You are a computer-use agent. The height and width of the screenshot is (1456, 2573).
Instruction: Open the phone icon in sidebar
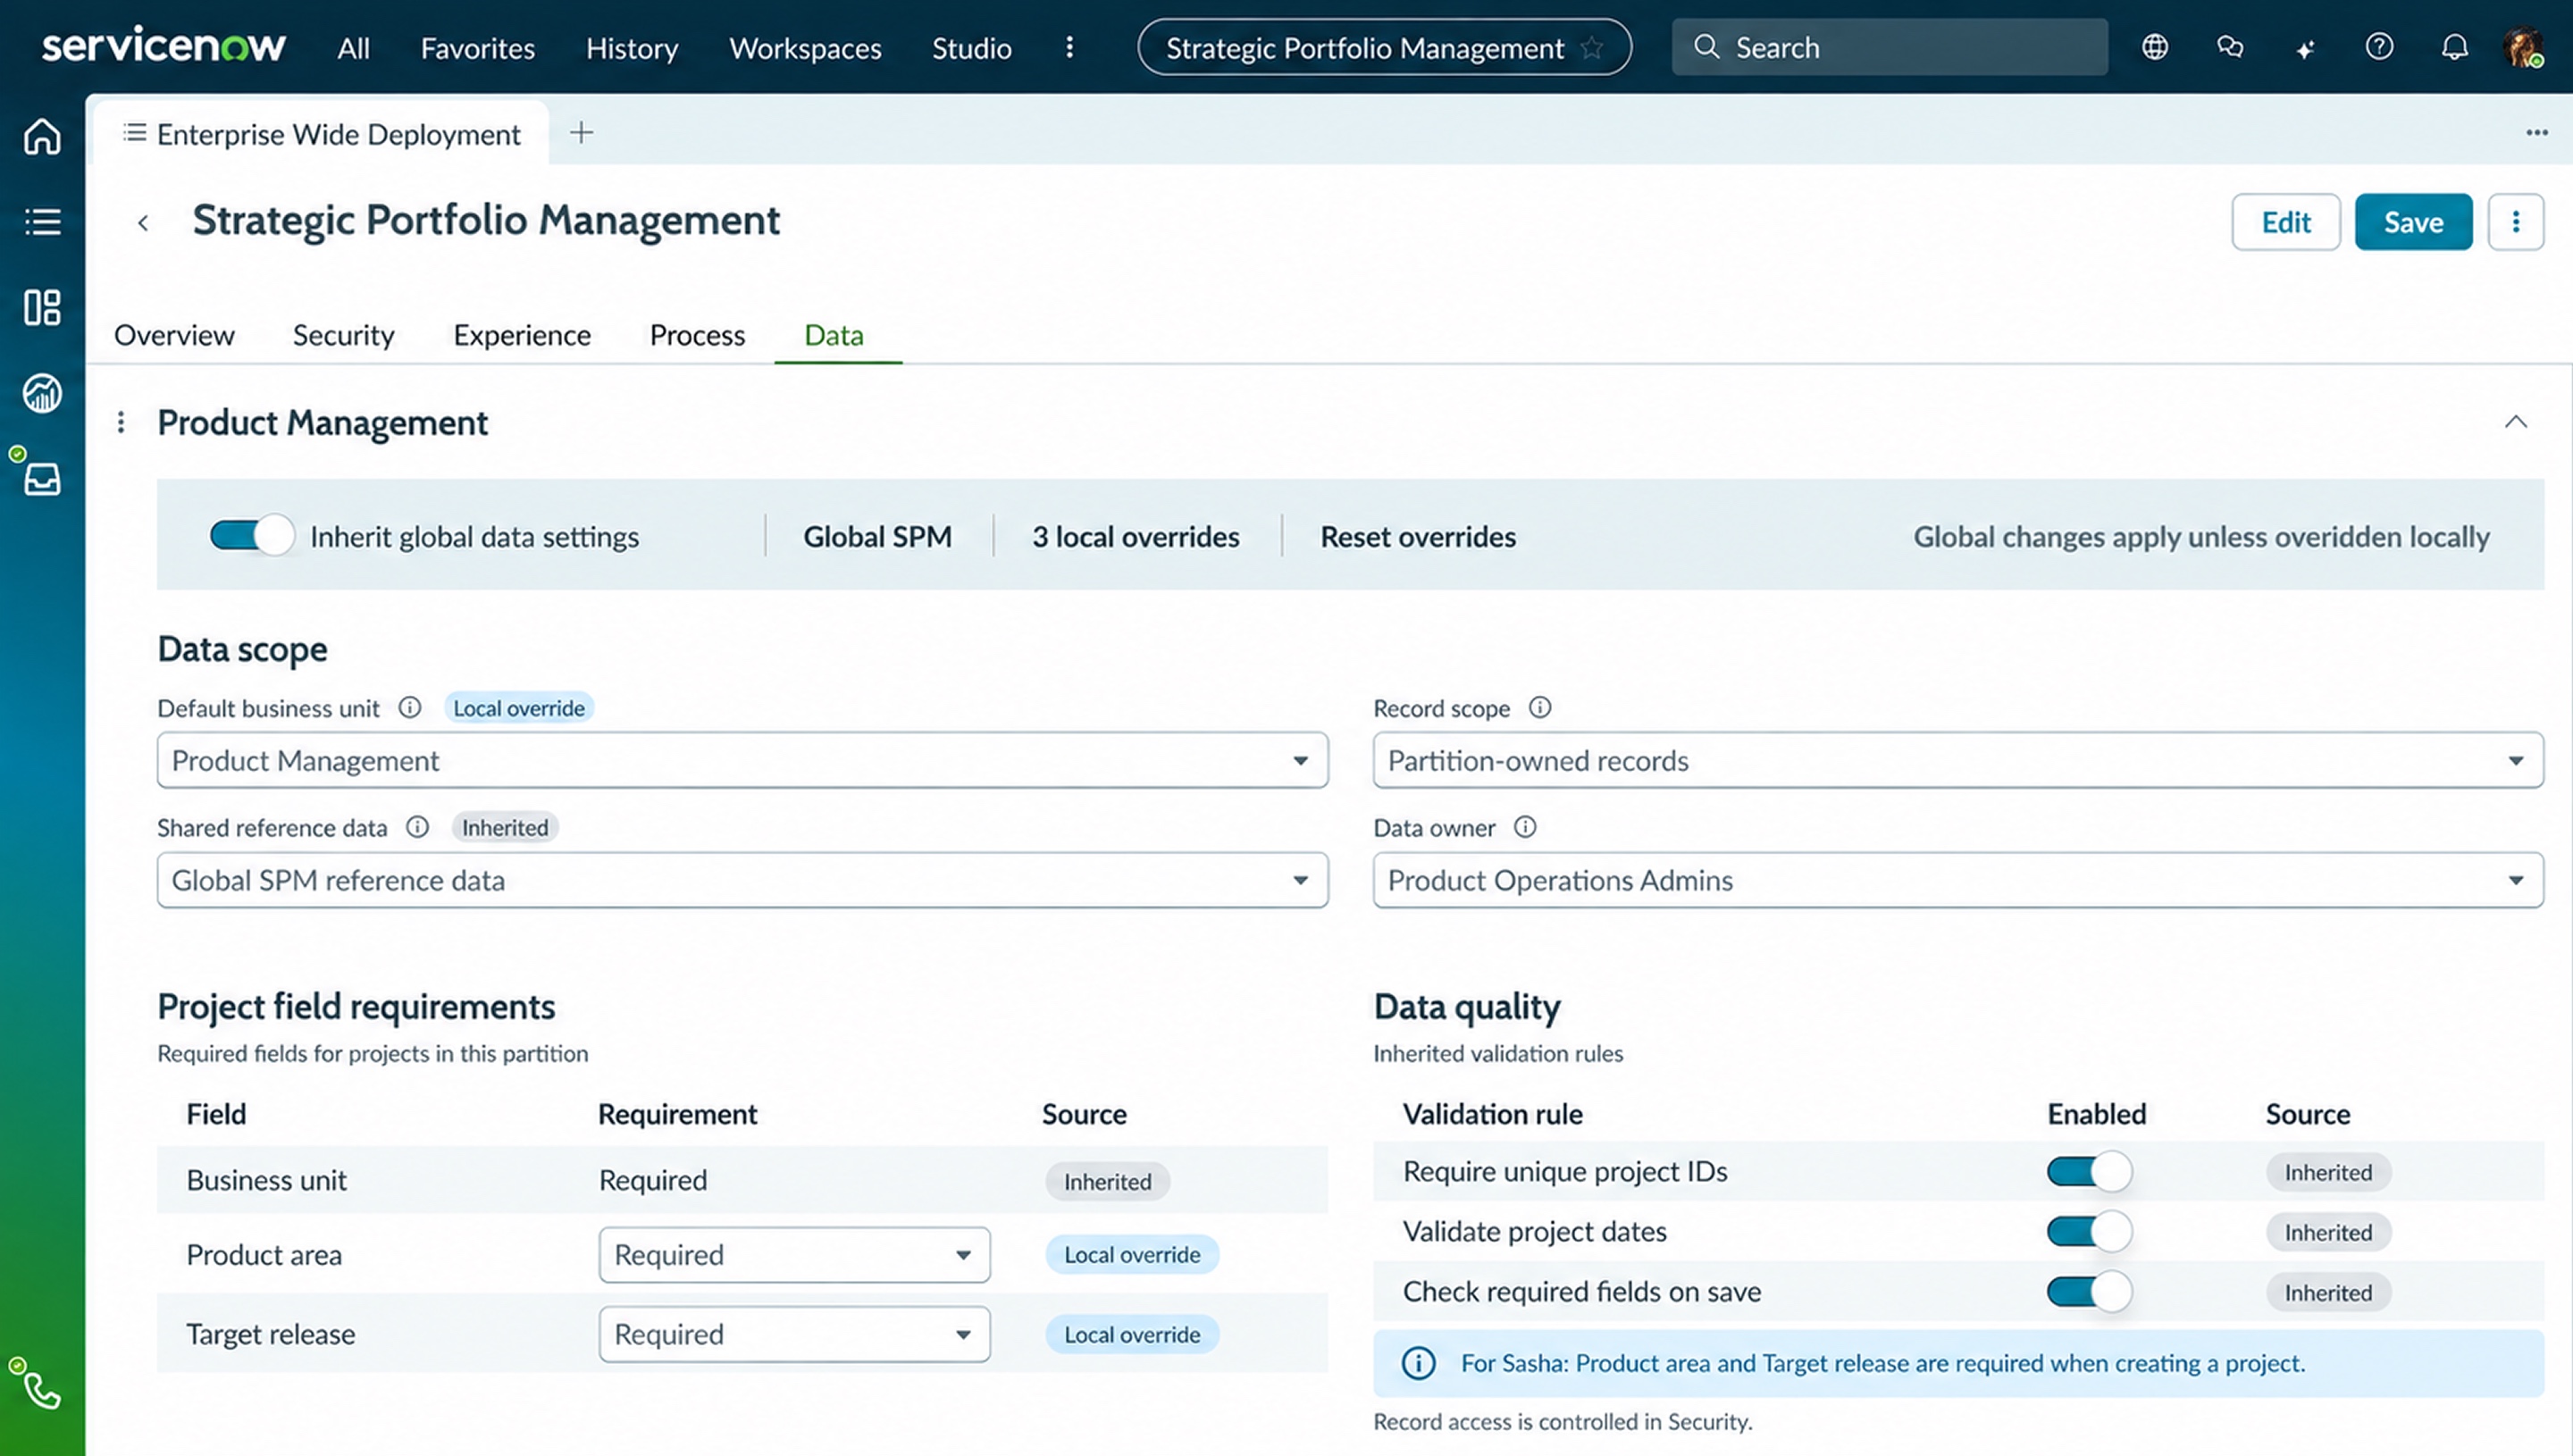(42, 1391)
